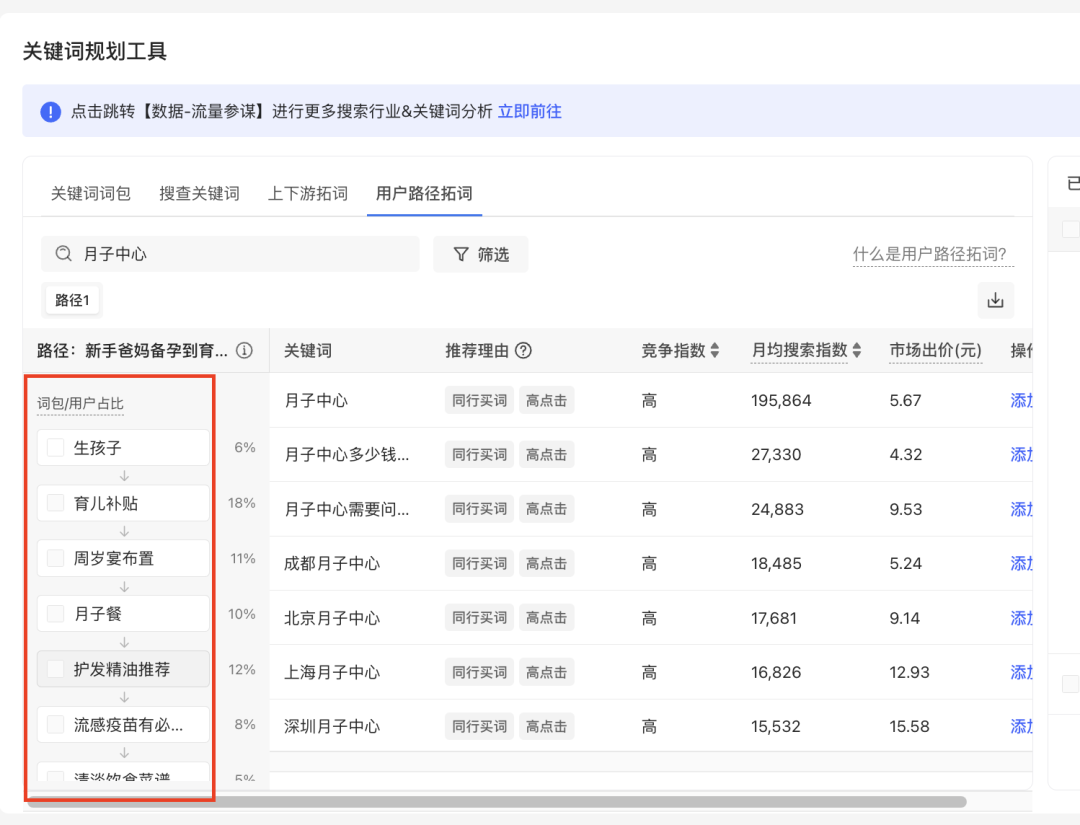
Task: Check the 育儿补贴 keyword pack checkbox
Action: tap(56, 503)
